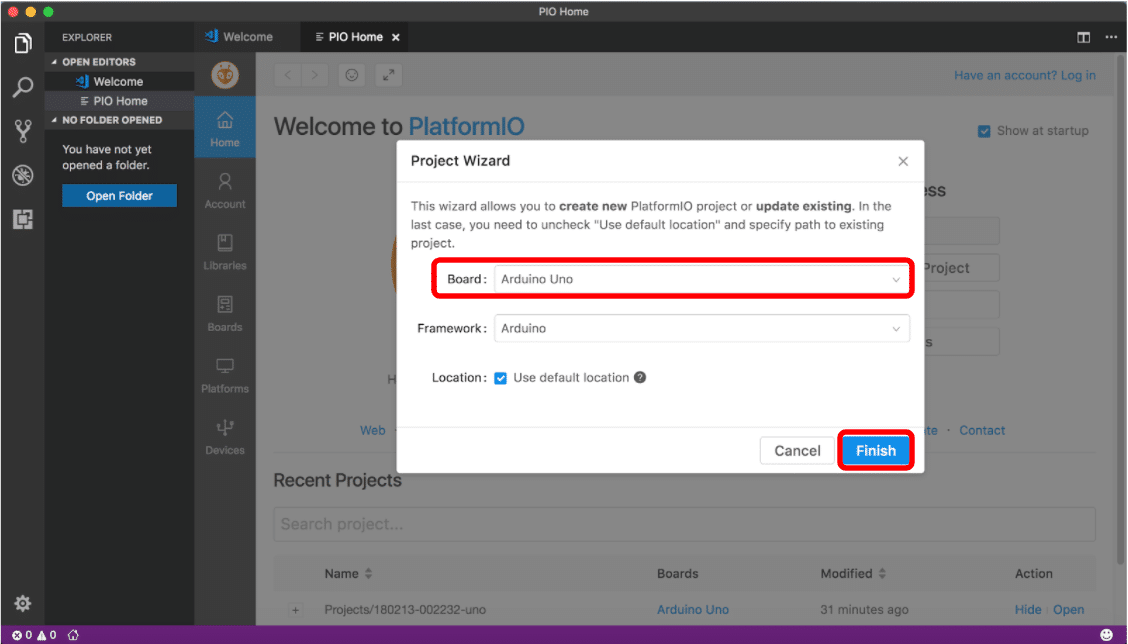The height and width of the screenshot is (644, 1128).
Task: Toggle the Show at startup checkbox
Action: [x=983, y=131]
